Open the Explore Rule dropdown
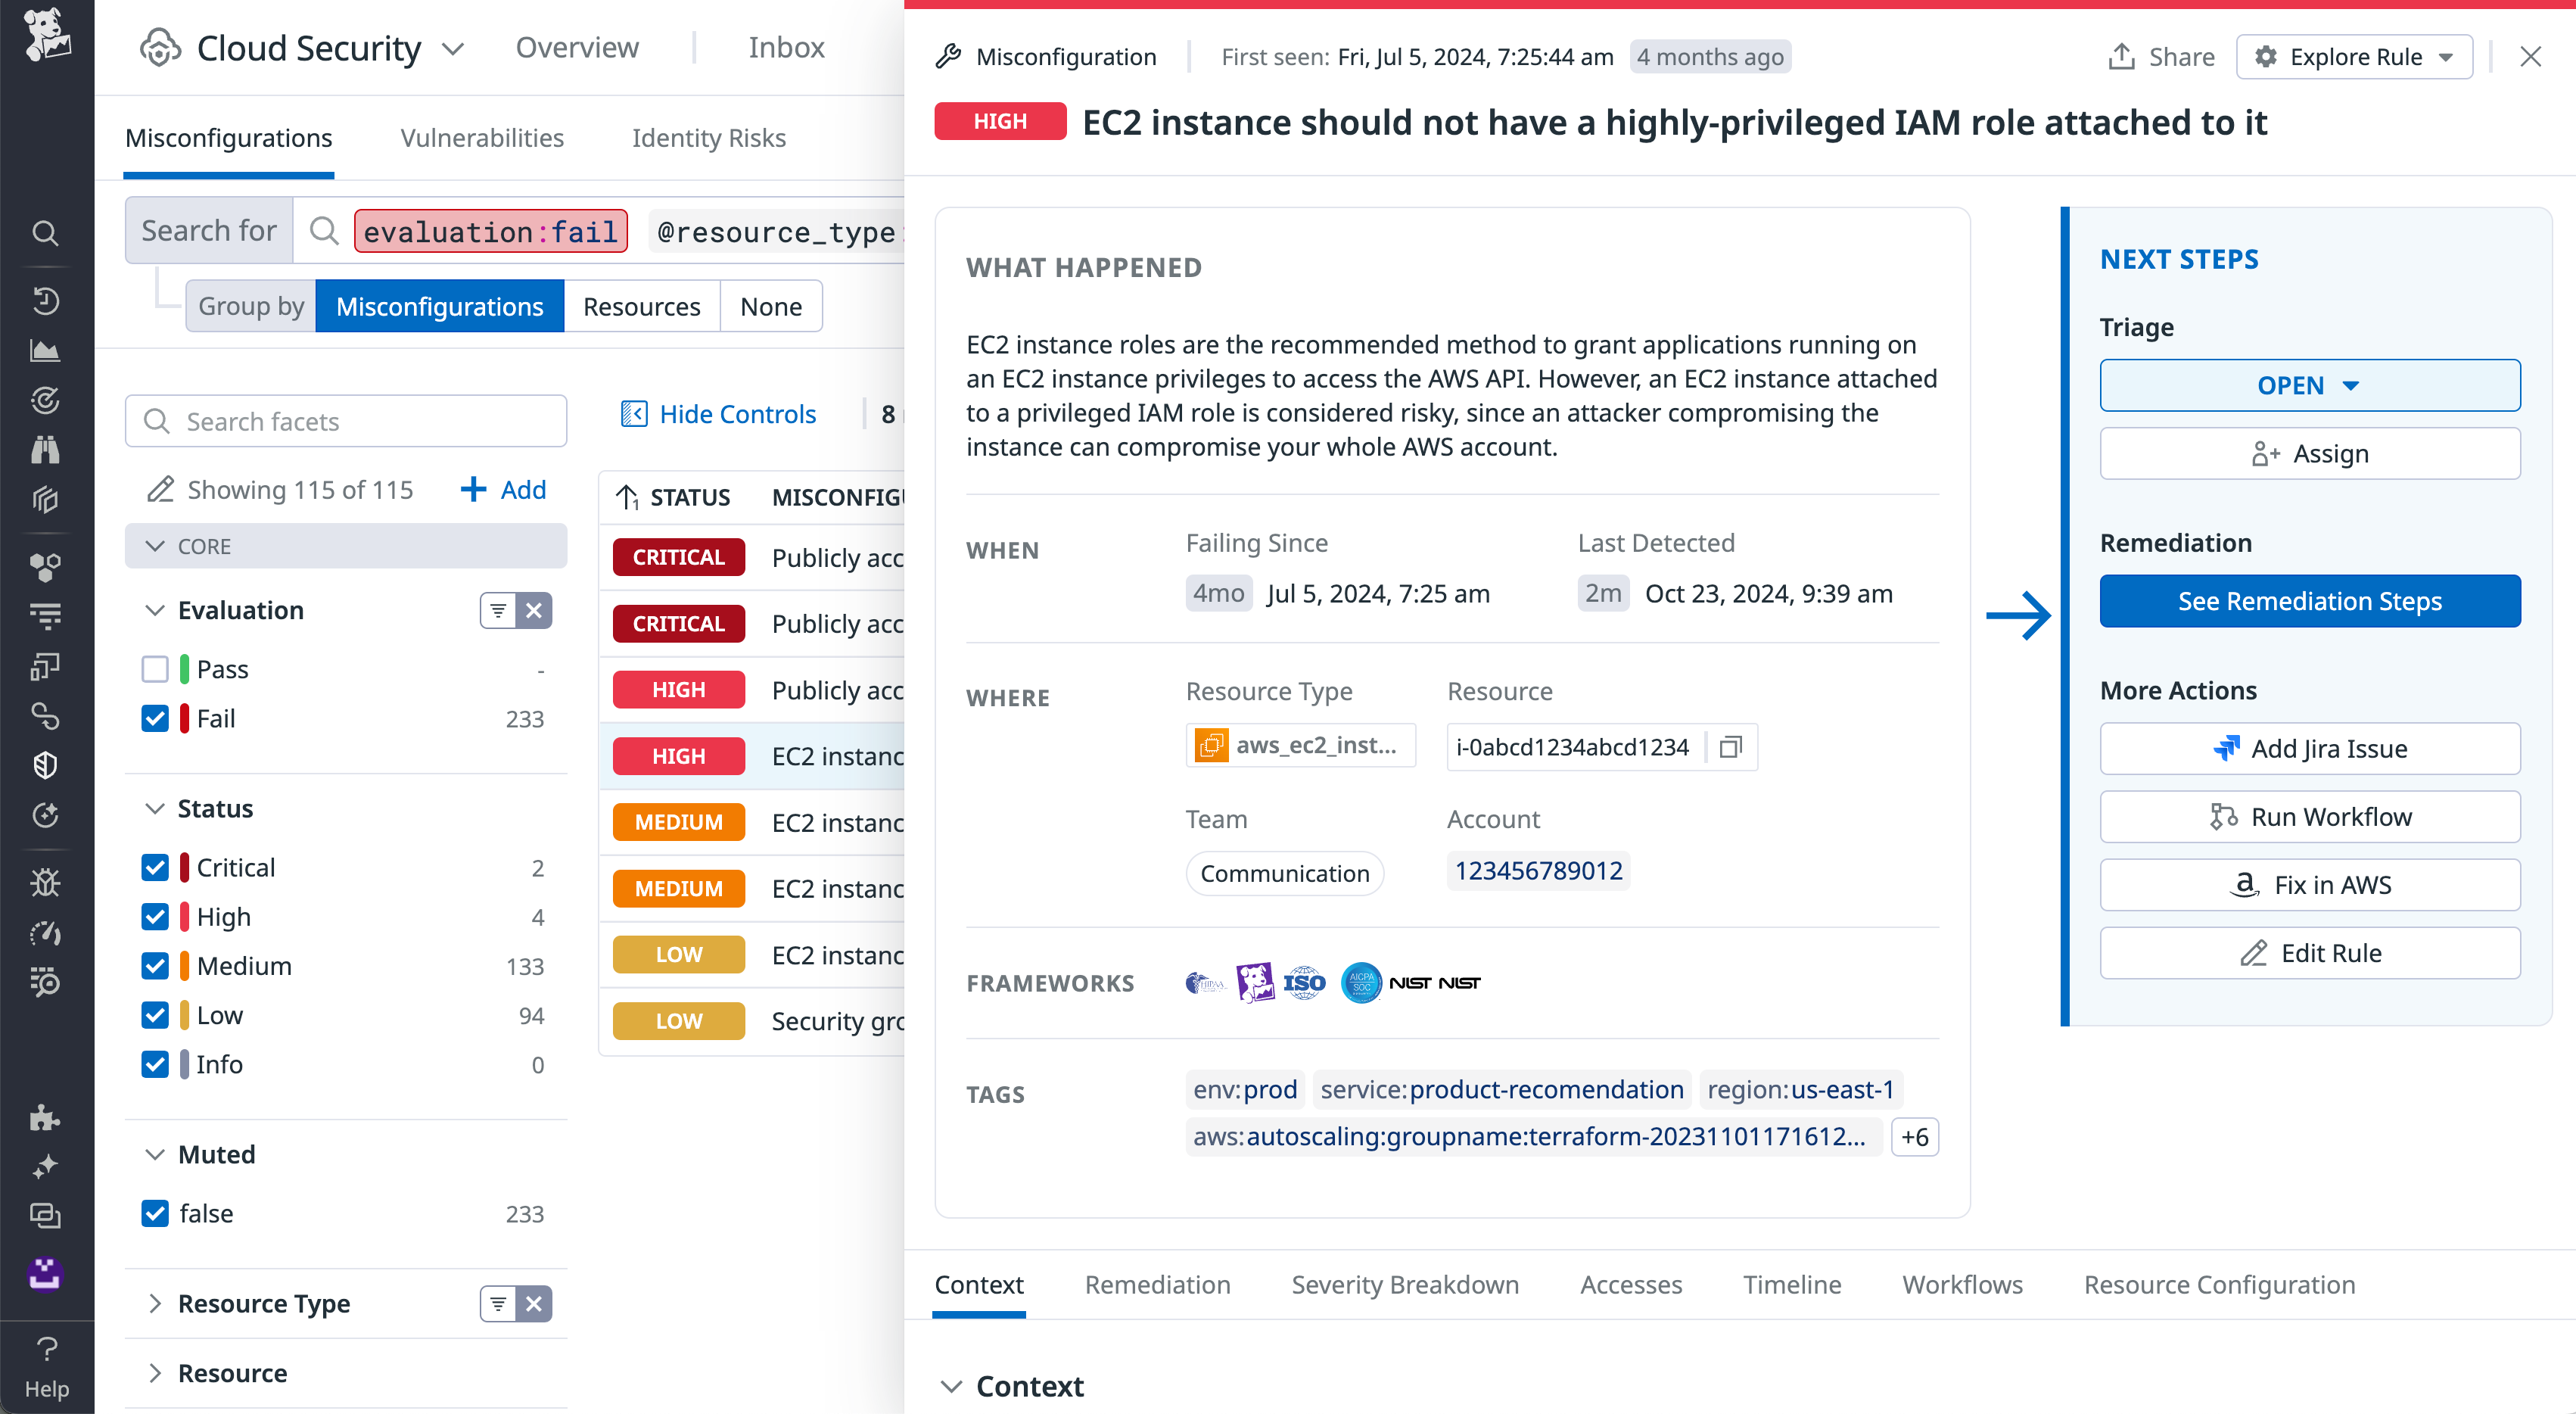 pos(2354,57)
